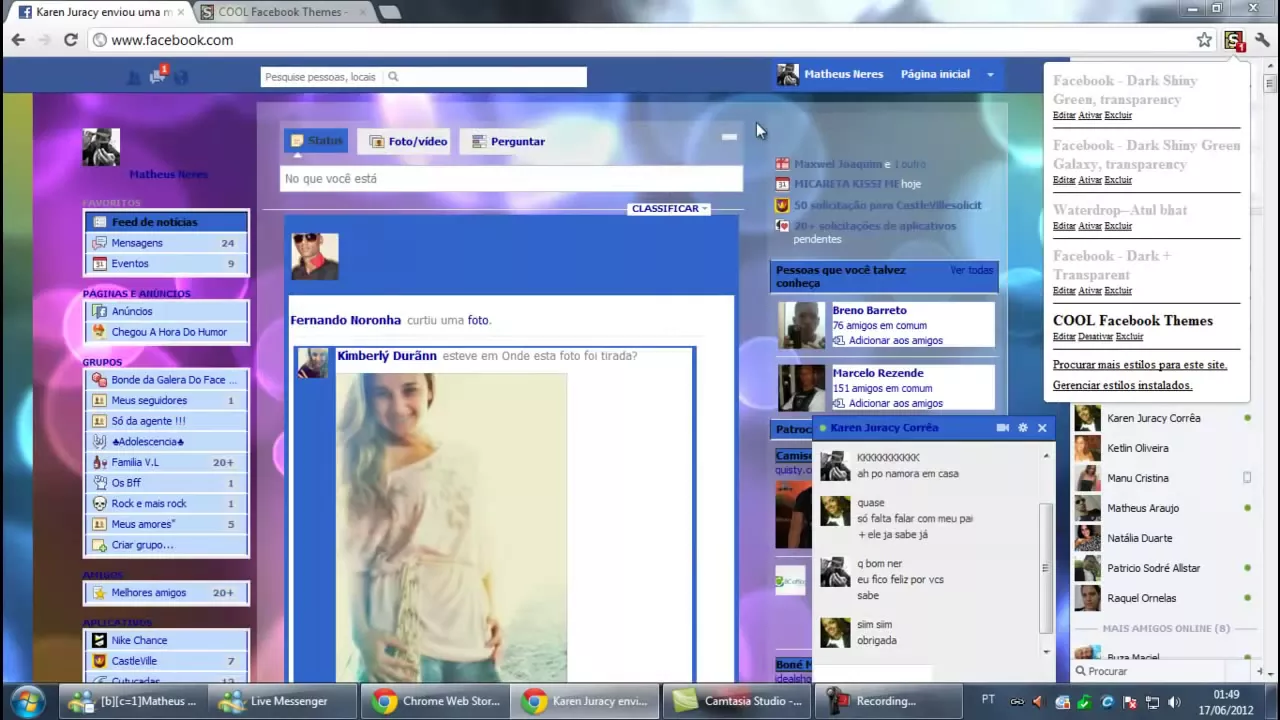Open Eventos in left sidebar
1280x720 pixels.
166,264
